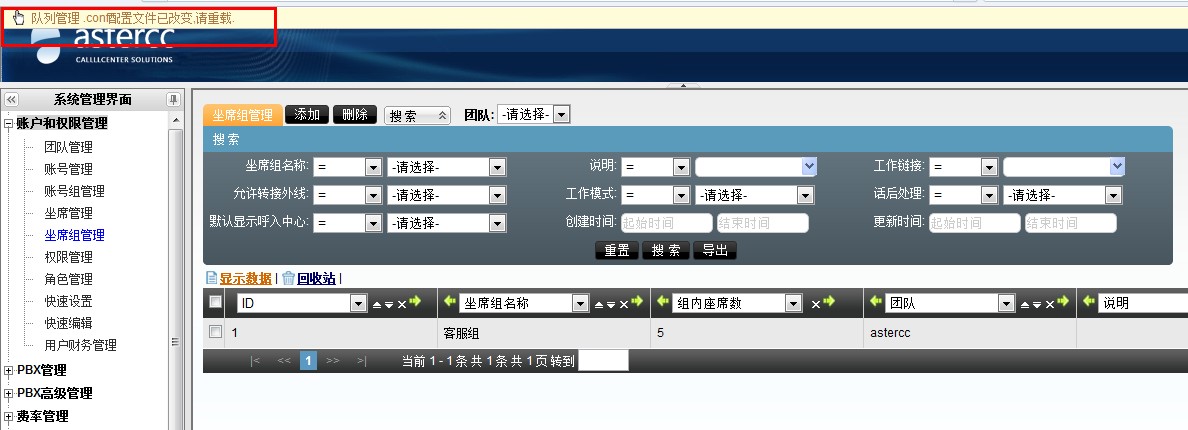Image resolution: width=1188 pixels, height=430 pixels.
Task: Click the last page icon in pagination
Action: (x=361, y=361)
